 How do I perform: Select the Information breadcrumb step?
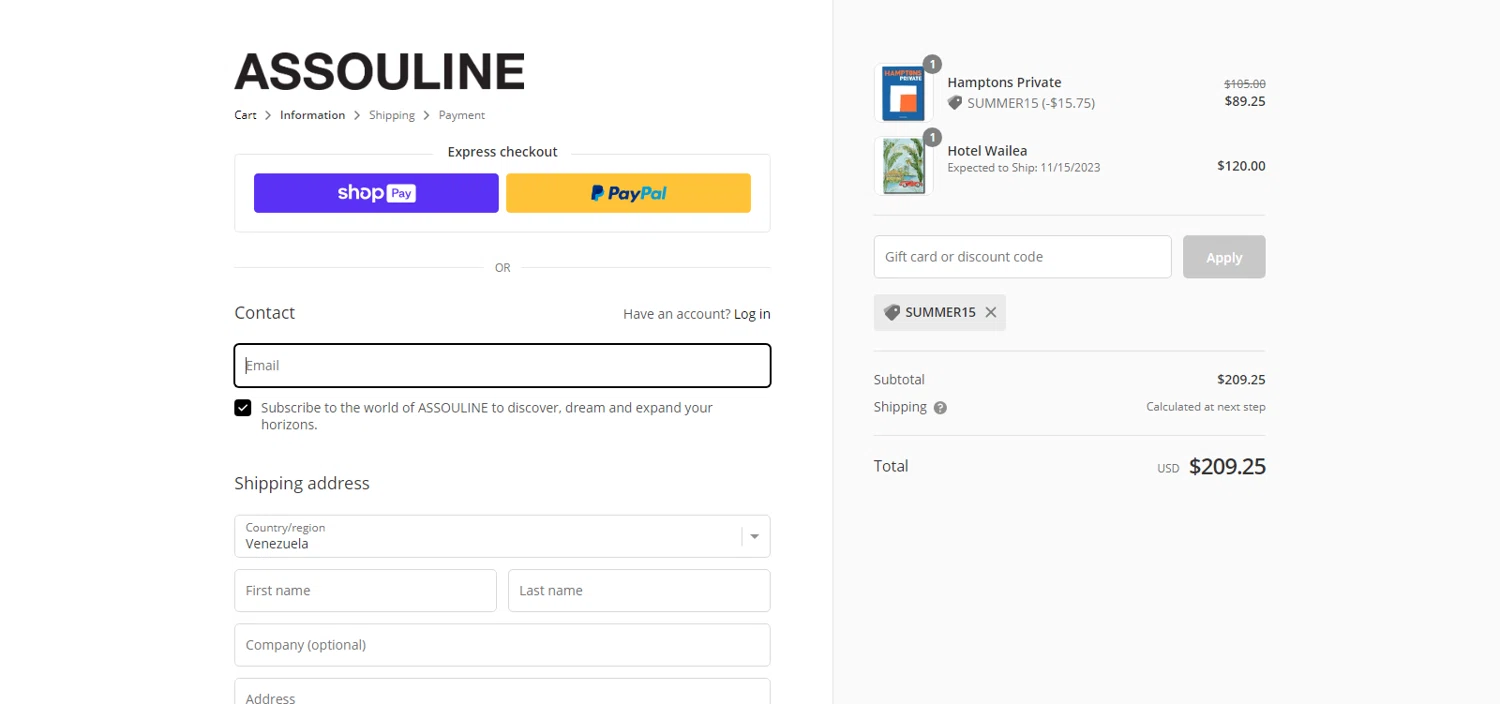click(312, 115)
